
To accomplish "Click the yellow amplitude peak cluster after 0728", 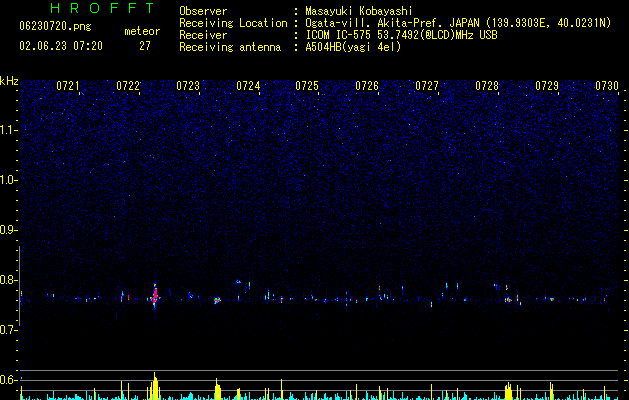I will [x=509, y=391].
